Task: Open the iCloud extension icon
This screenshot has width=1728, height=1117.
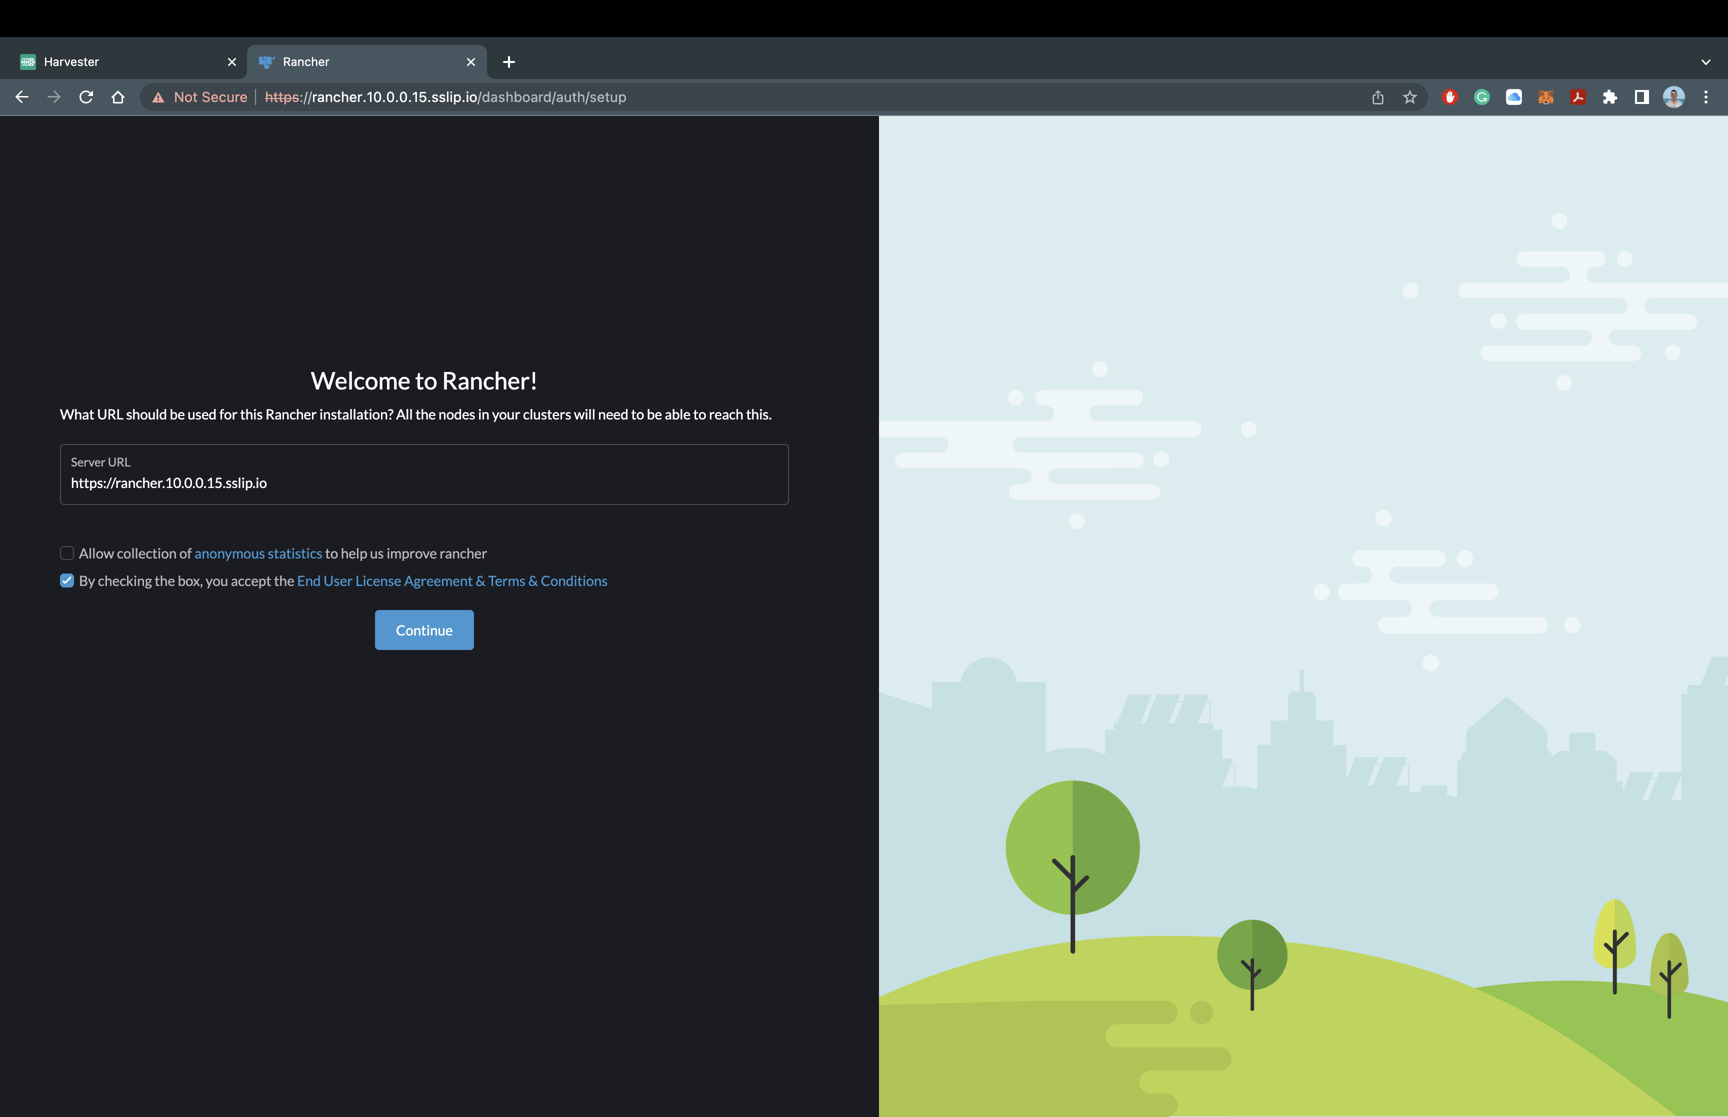Action: tap(1513, 97)
